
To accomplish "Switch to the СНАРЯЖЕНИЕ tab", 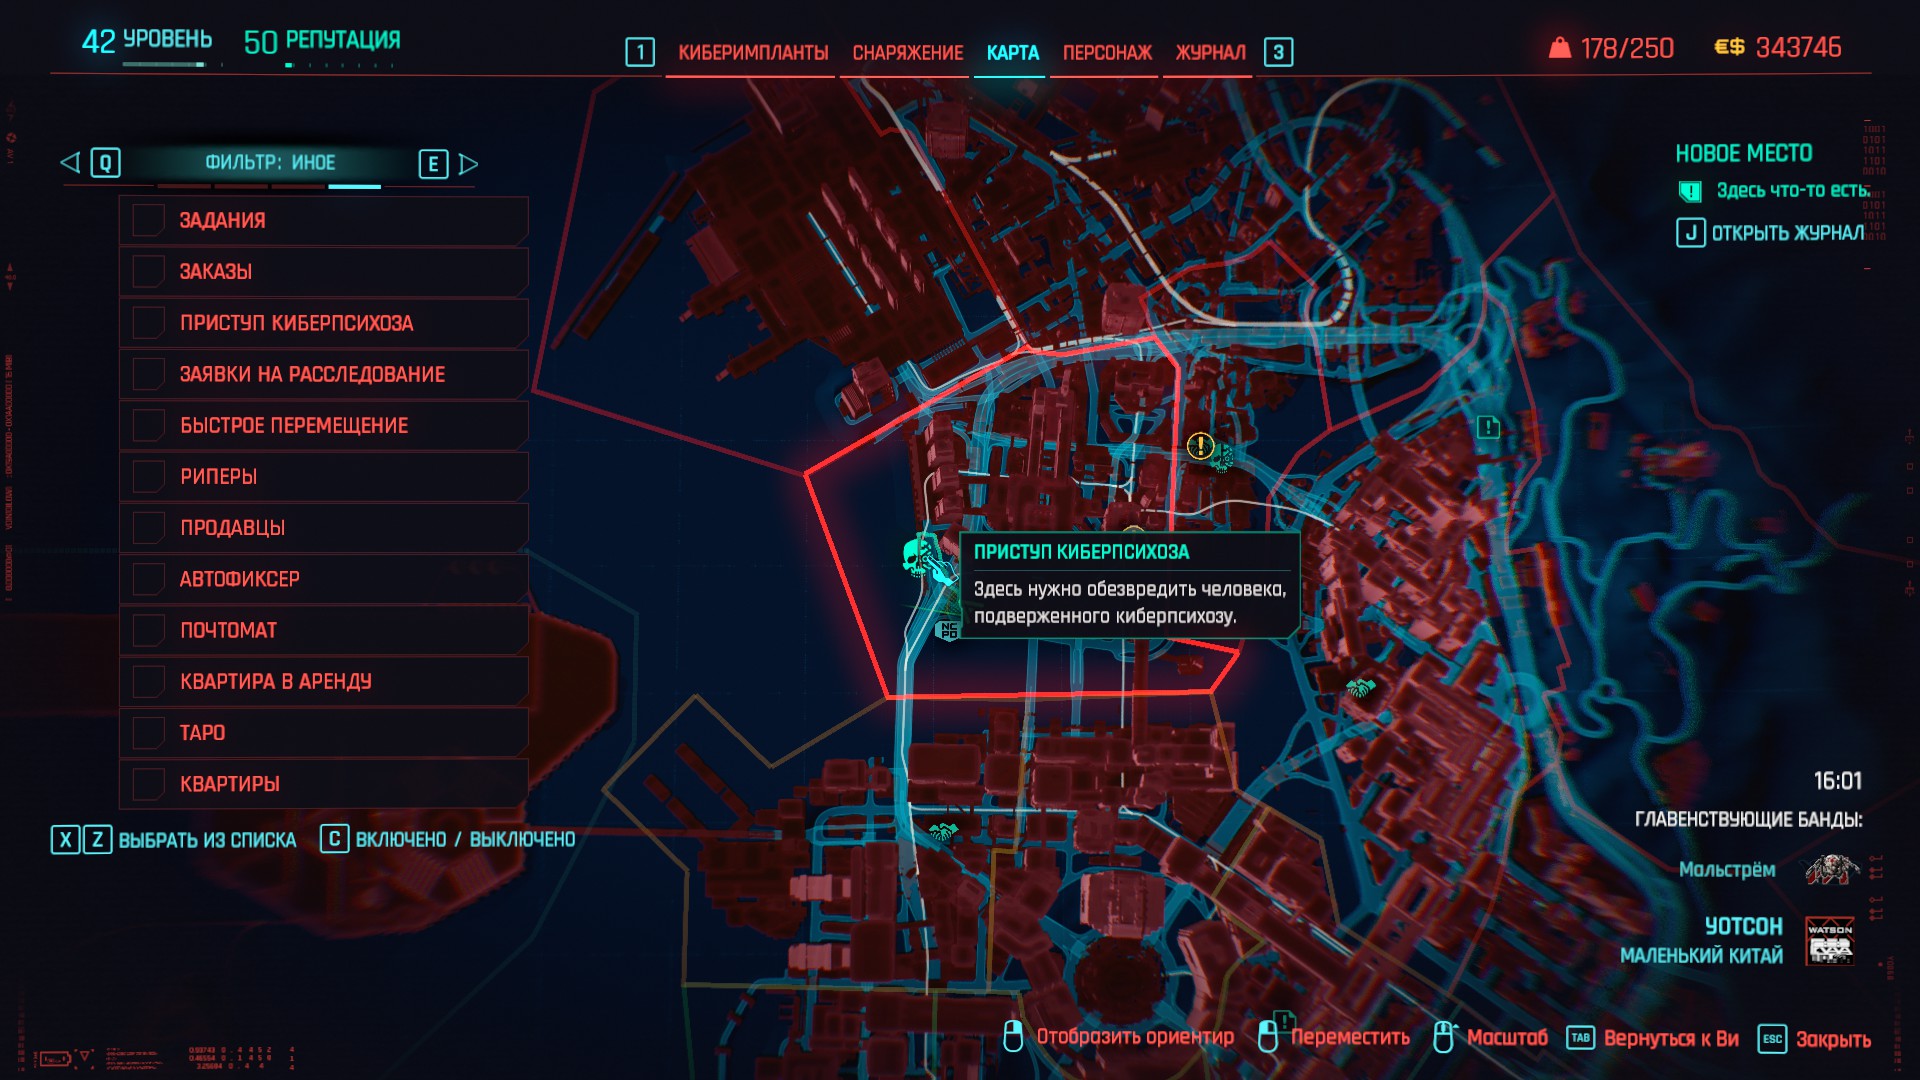I will (908, 53).
